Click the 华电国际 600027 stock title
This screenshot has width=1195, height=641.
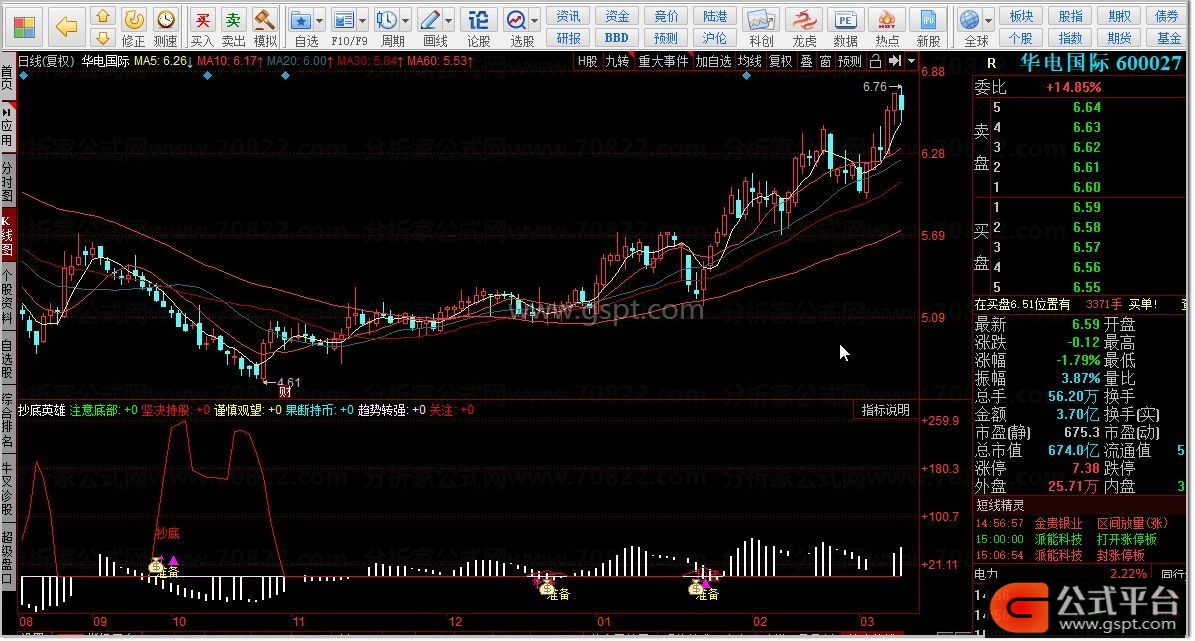pyautogui.click(x=1100, y=63)
